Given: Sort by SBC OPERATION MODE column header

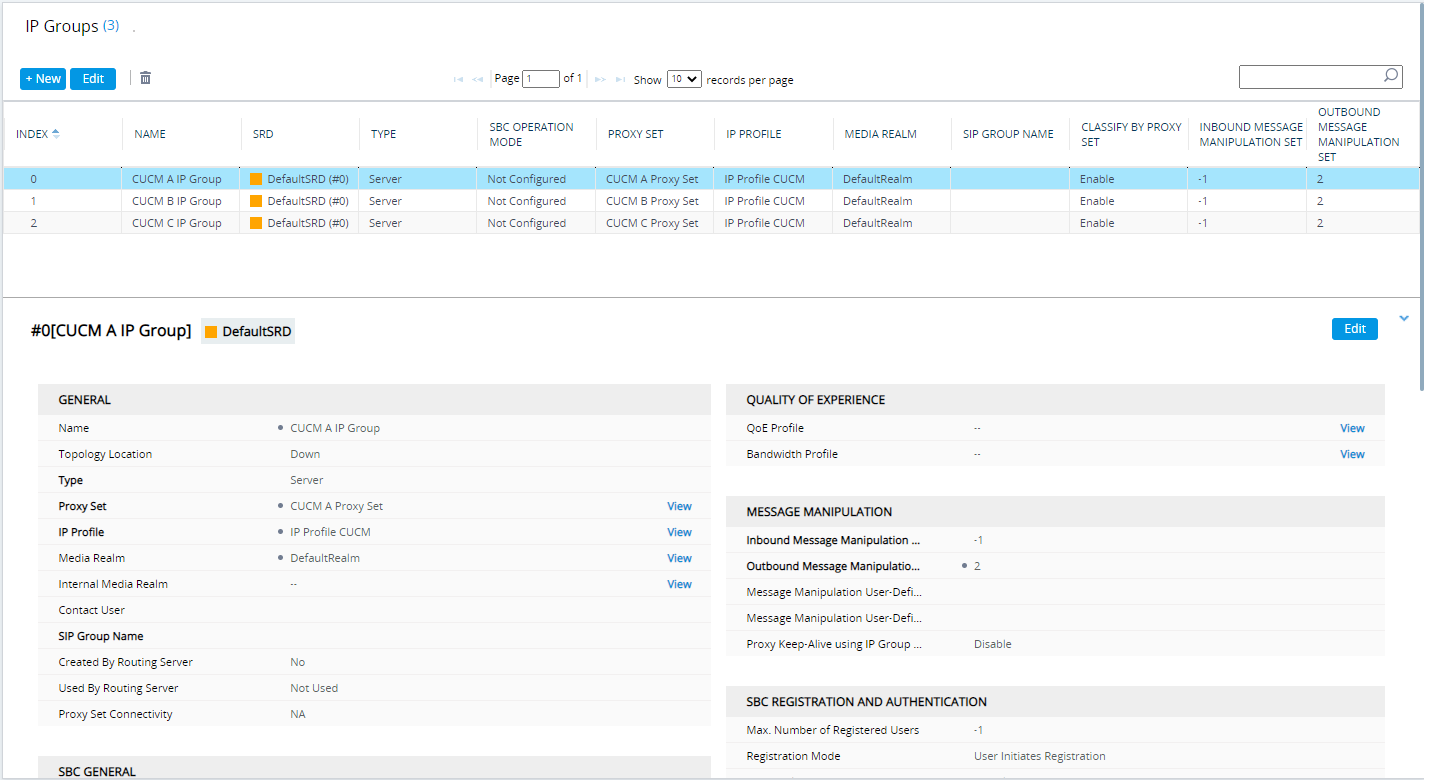Looking at the screenshot, I should 531,134.
